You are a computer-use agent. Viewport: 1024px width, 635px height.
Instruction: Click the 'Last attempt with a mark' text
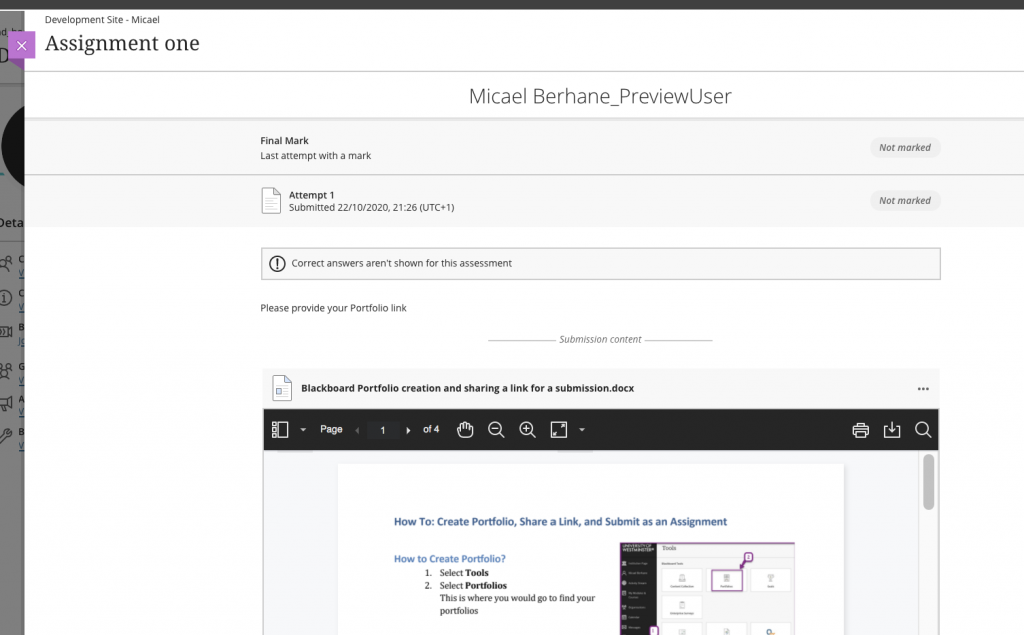pyautogui.click(x=315, y=155)
